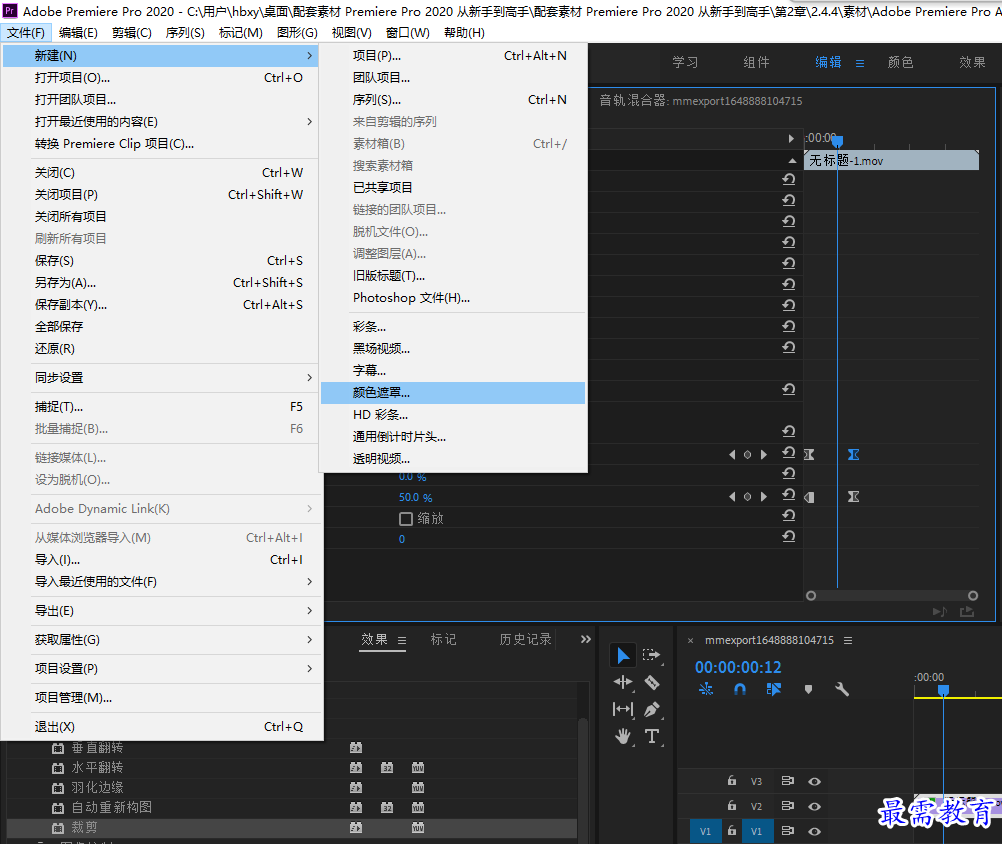Select the Pen tool

651,709
